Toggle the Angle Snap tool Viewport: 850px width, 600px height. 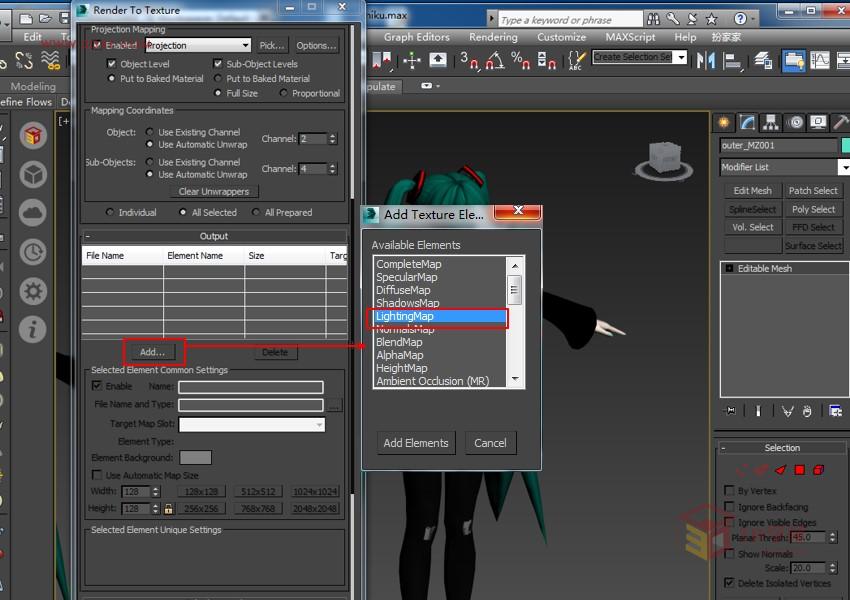[x=494, y=60]
